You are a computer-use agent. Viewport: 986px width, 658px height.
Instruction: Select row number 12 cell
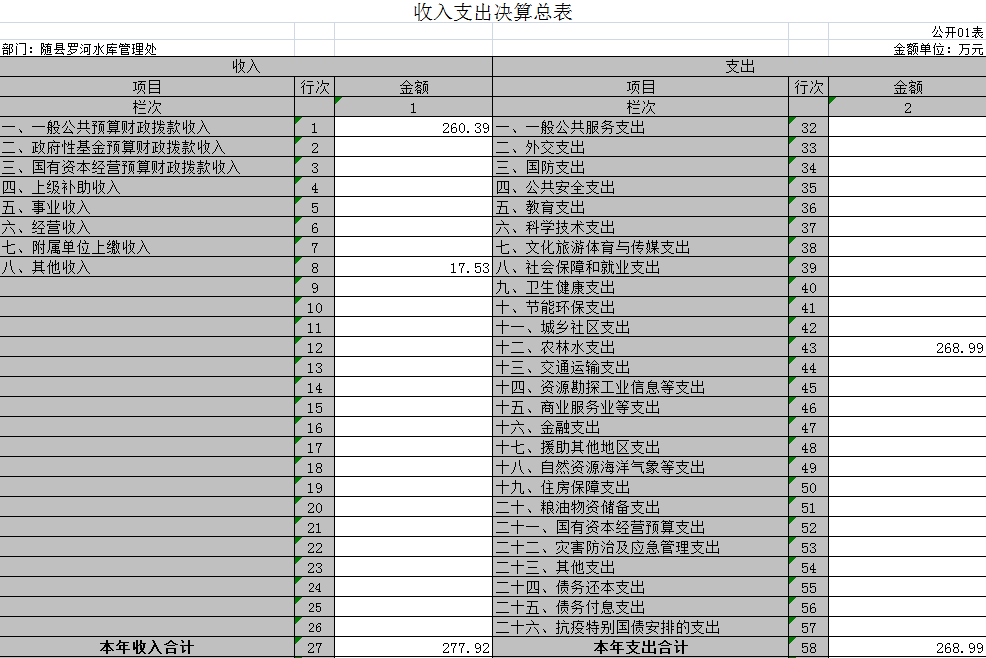coord(314,348)
